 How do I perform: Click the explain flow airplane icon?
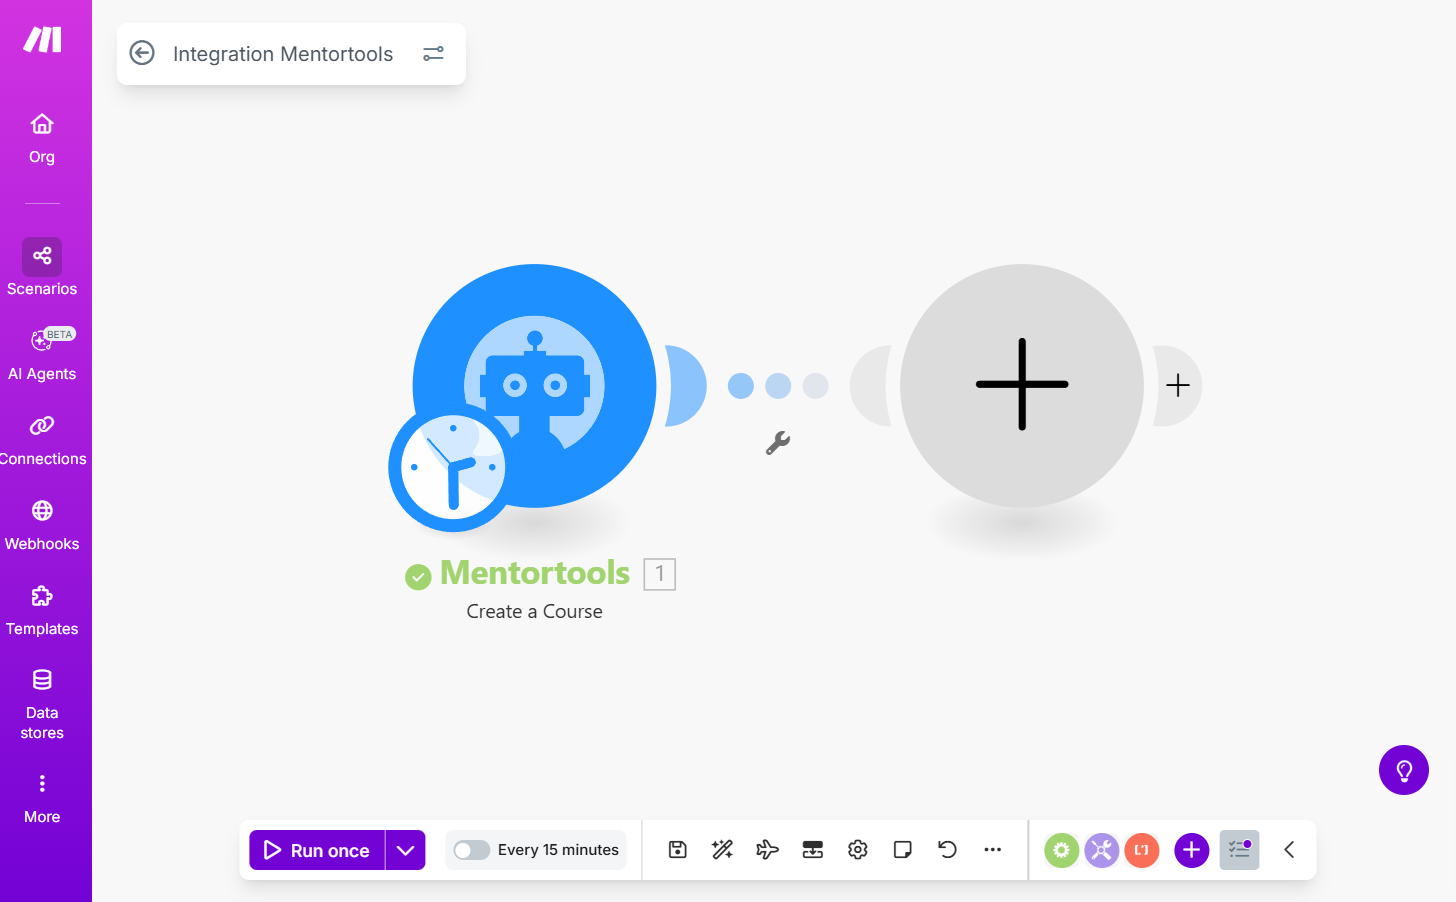point(767,850)
